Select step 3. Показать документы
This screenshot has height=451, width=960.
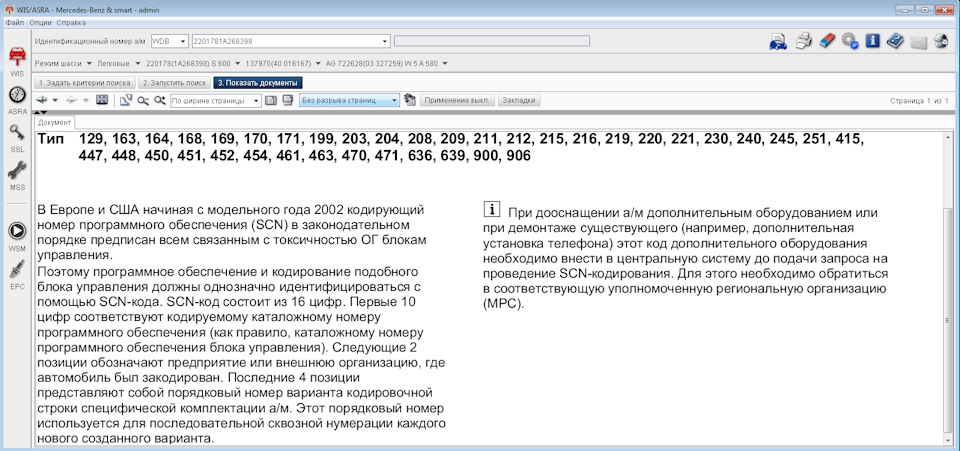[258, 83]
